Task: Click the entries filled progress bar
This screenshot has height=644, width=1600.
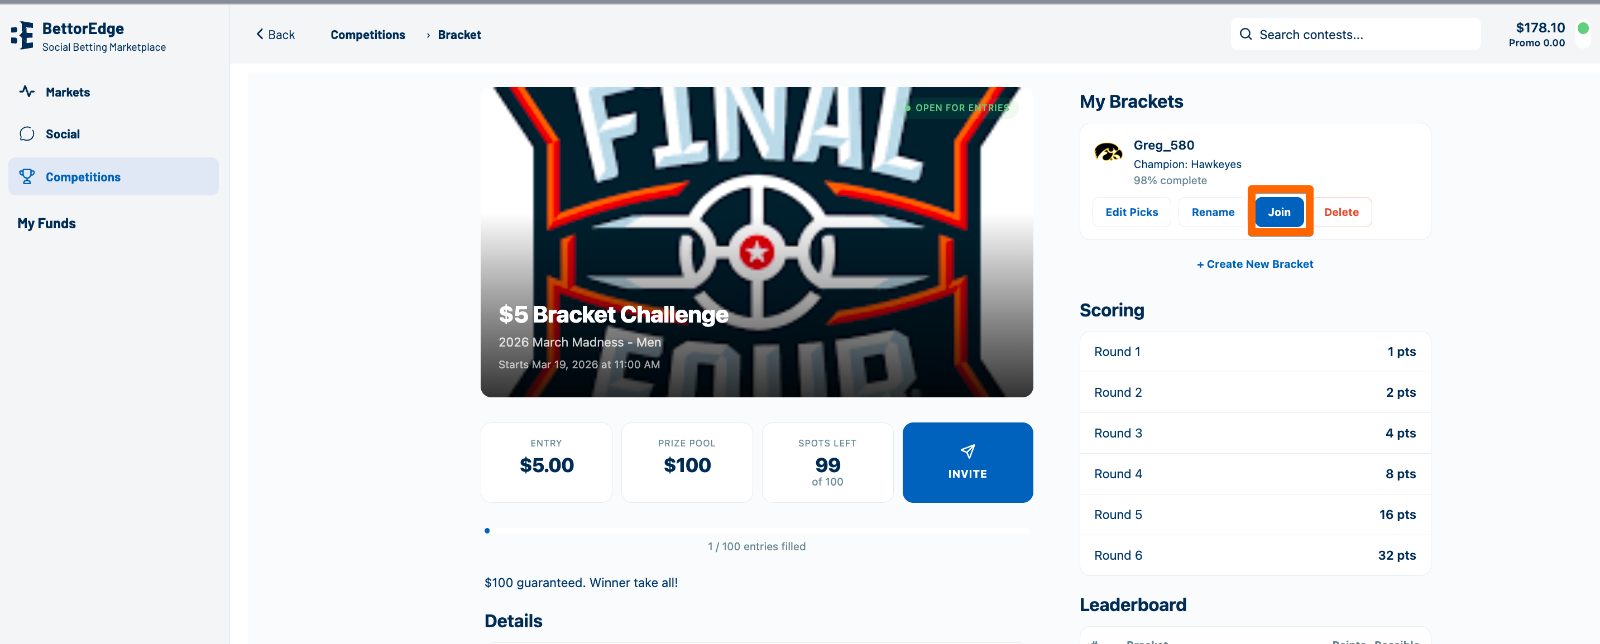Action: click(756, 531)
